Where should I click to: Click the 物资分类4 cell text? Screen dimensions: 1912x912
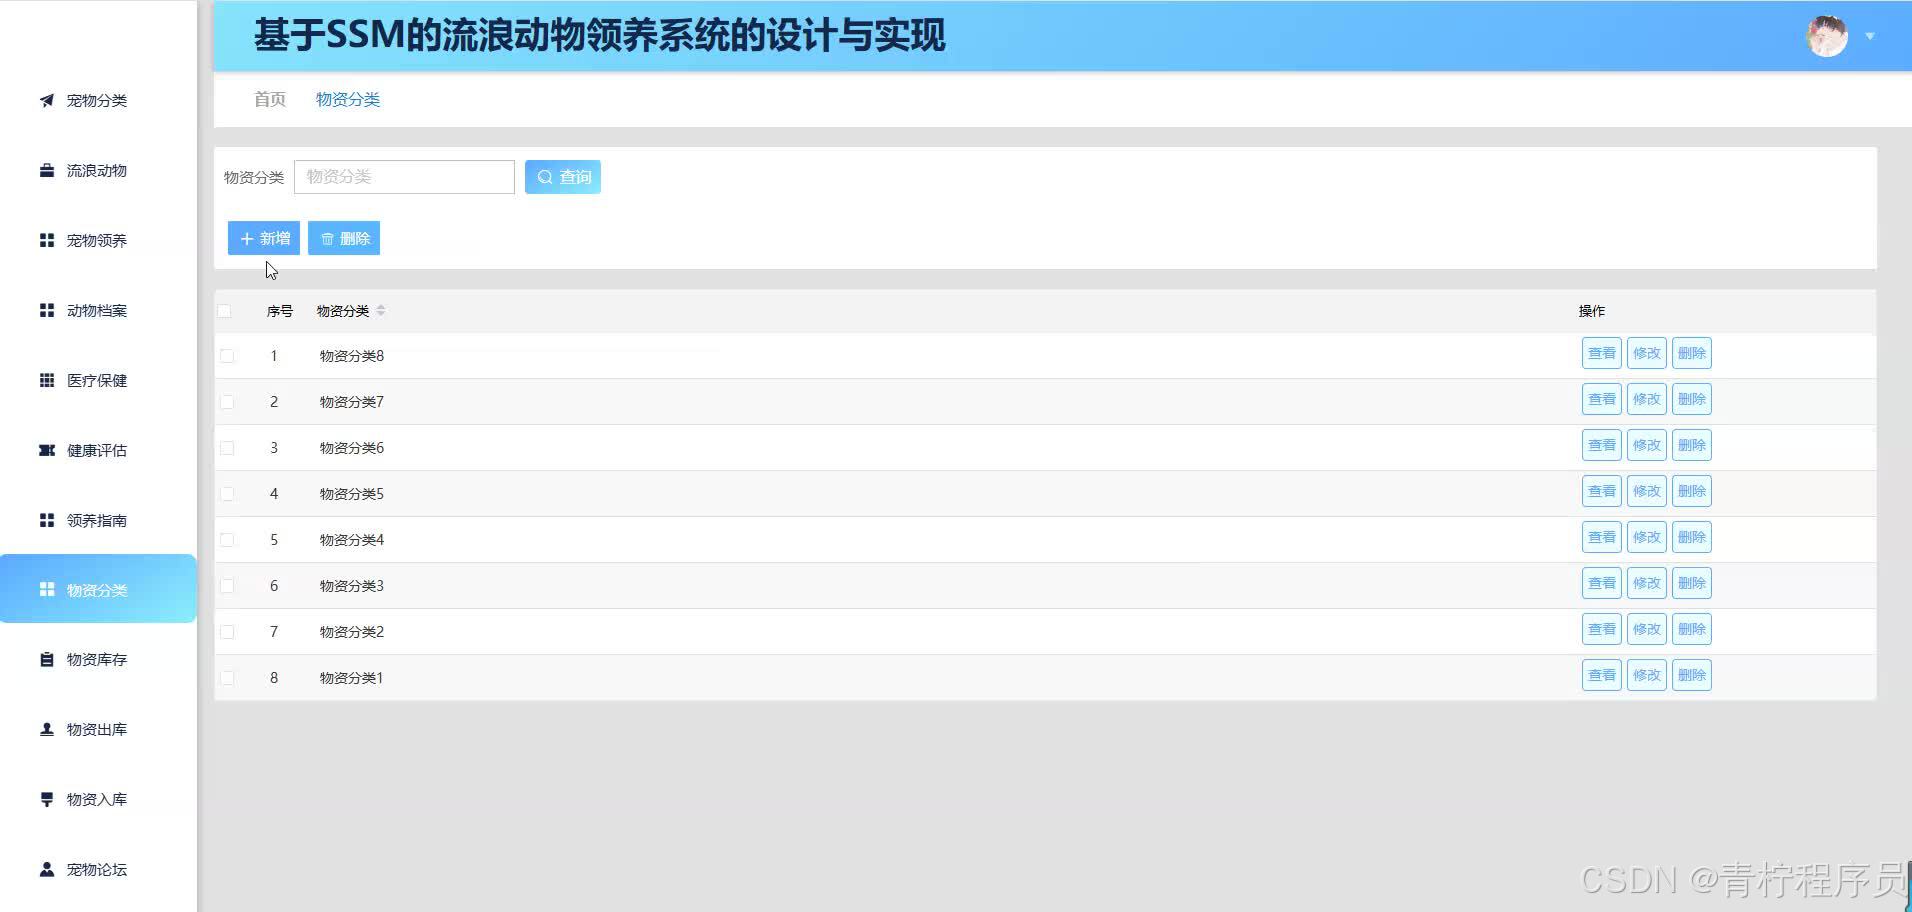352,540
